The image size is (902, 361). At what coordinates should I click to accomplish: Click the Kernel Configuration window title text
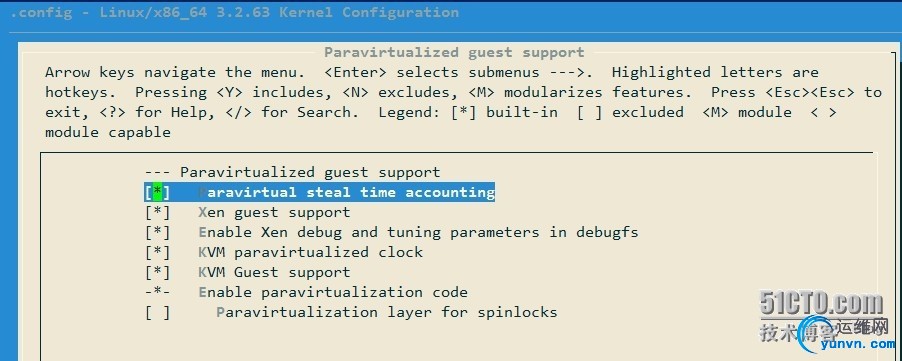[235, 12]
